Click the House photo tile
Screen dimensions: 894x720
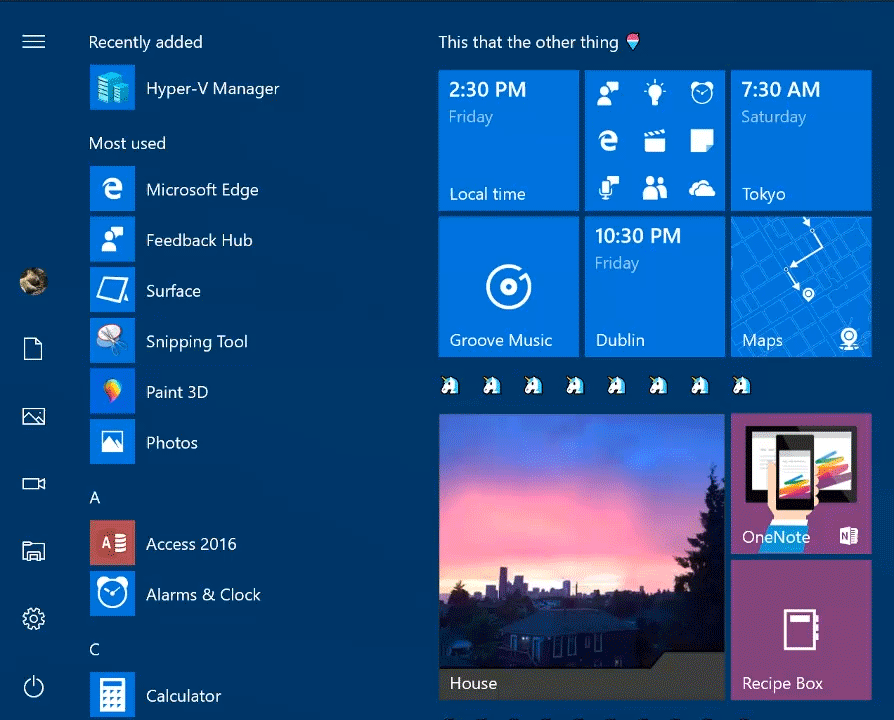581,557
